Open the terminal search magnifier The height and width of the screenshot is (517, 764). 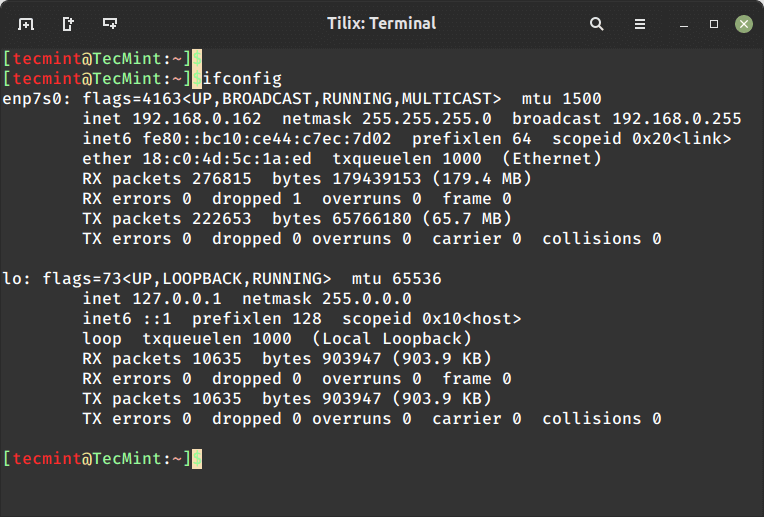click(x=596, y=23)
